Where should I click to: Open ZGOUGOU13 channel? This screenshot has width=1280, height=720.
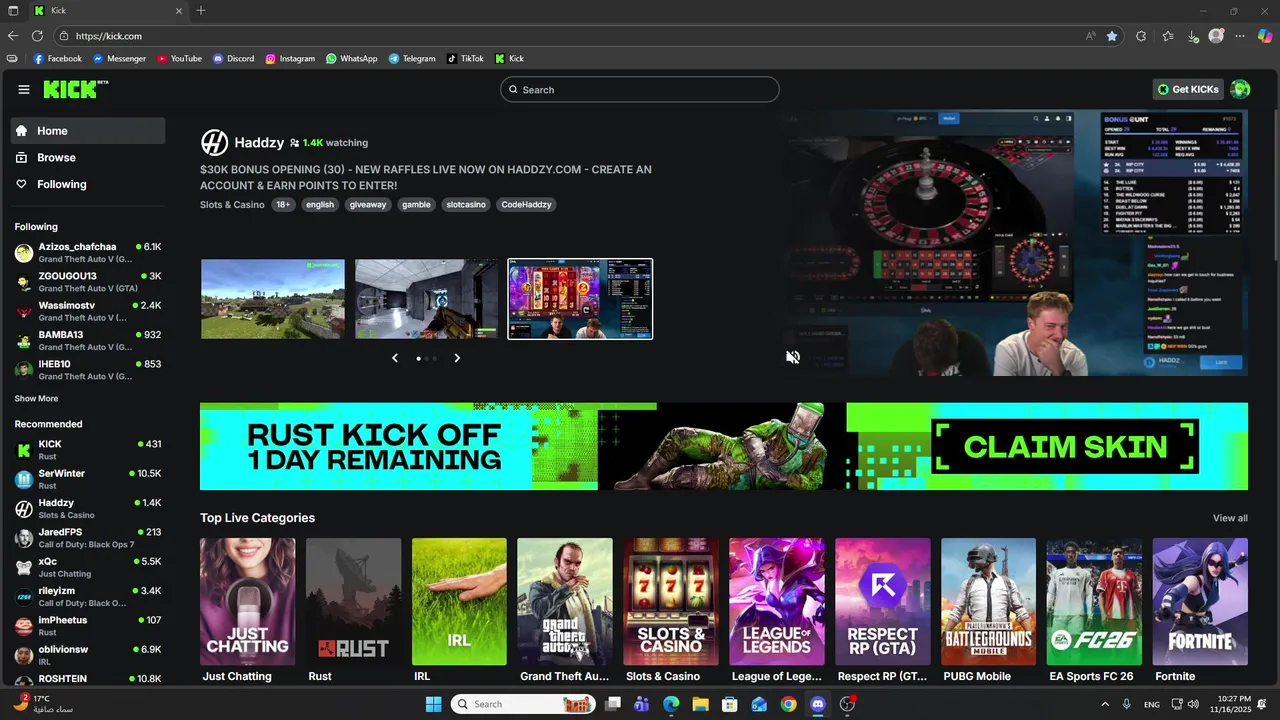[88, 282]
